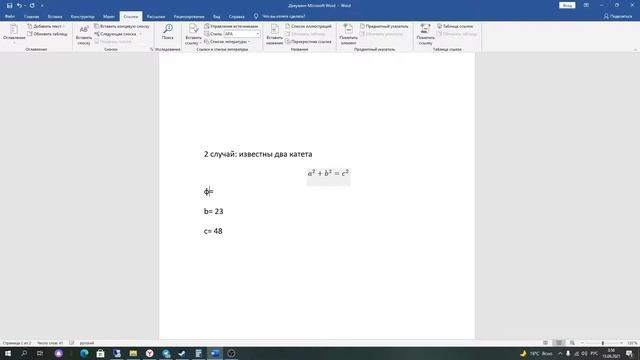Insert a footnote with Вставить сноску
The height and width of the screenshot is (360, 640).
84,35
